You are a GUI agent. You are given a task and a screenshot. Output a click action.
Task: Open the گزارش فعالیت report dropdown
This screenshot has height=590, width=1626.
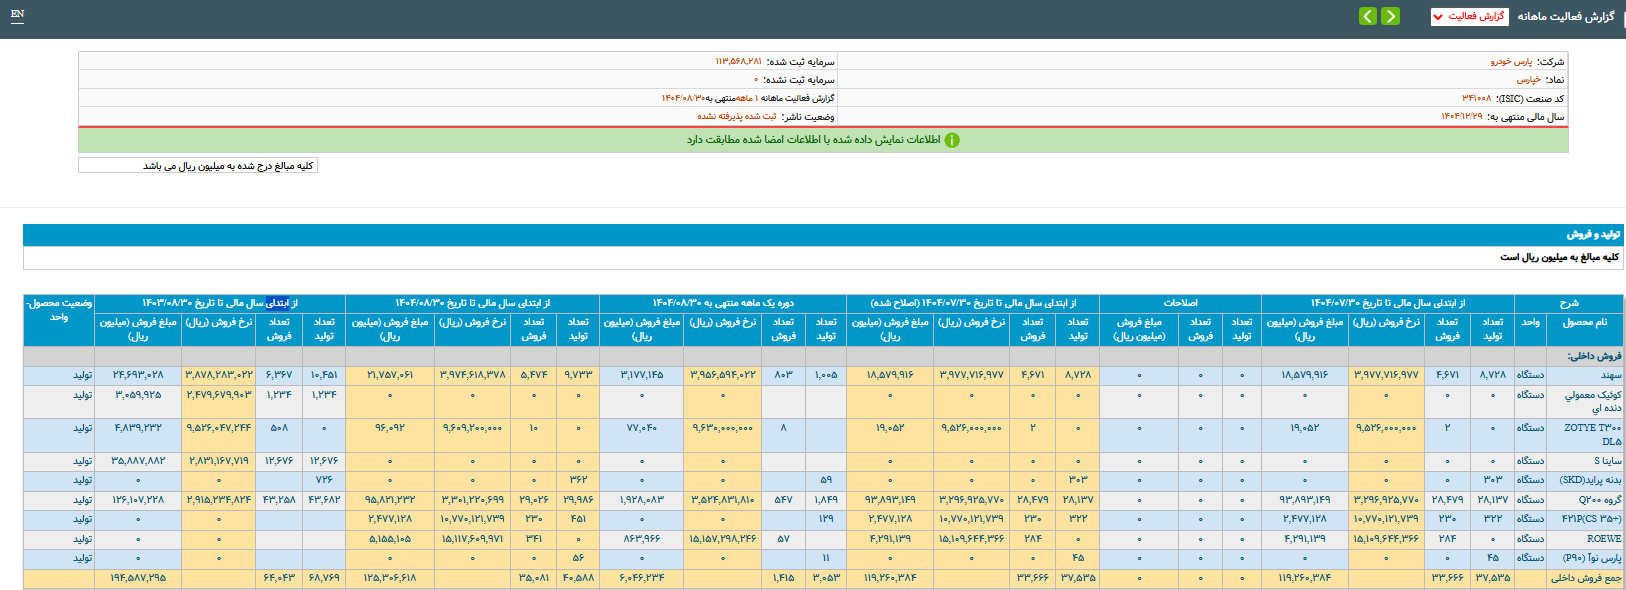coord(1469,16)
